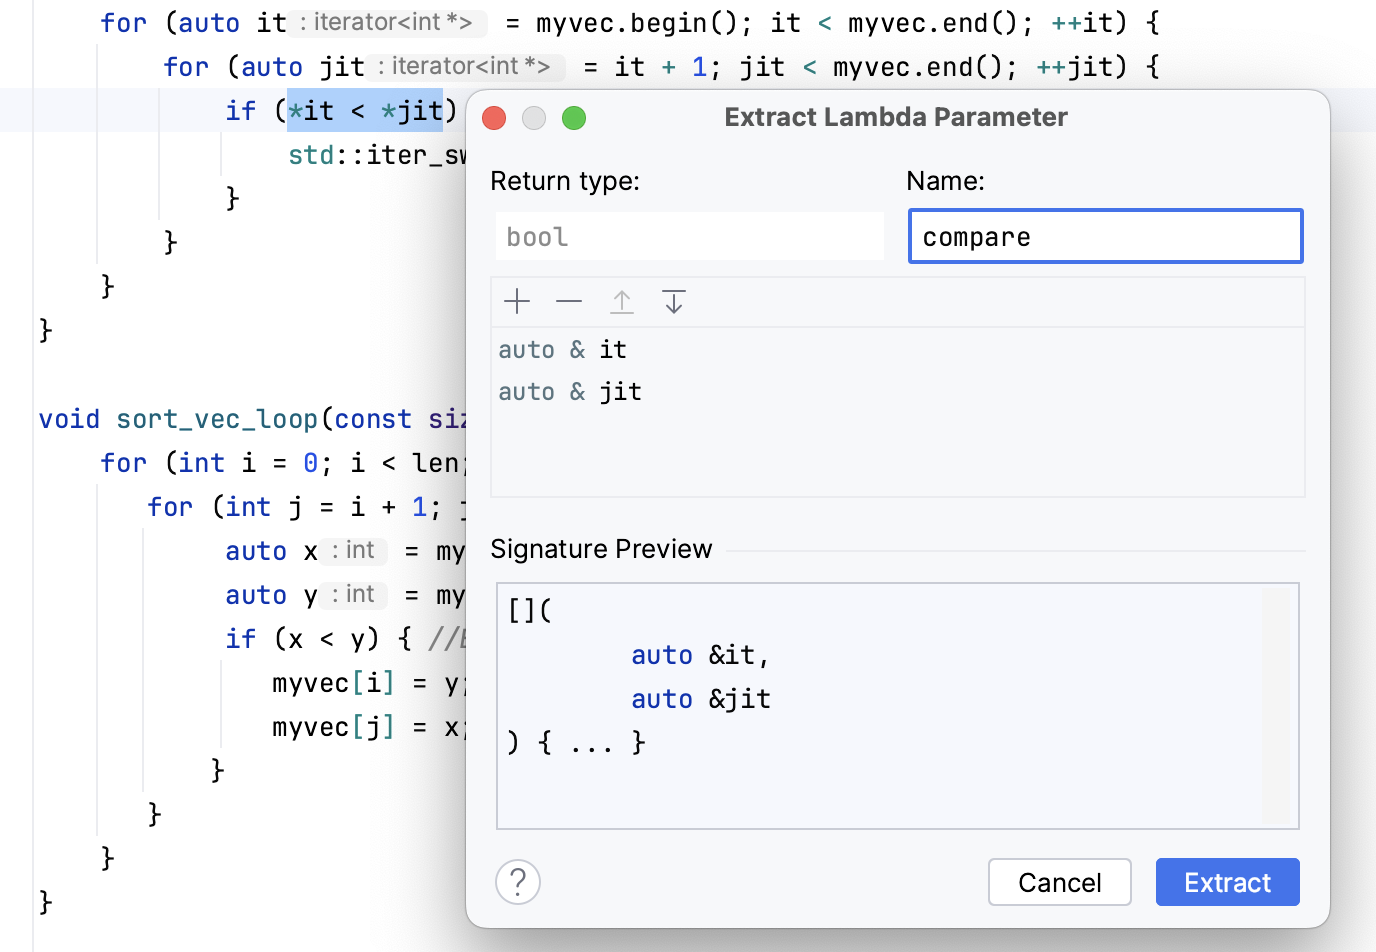Remove a parameter using the minus icon
1376x952 pixels.
[x=569, y=301]
